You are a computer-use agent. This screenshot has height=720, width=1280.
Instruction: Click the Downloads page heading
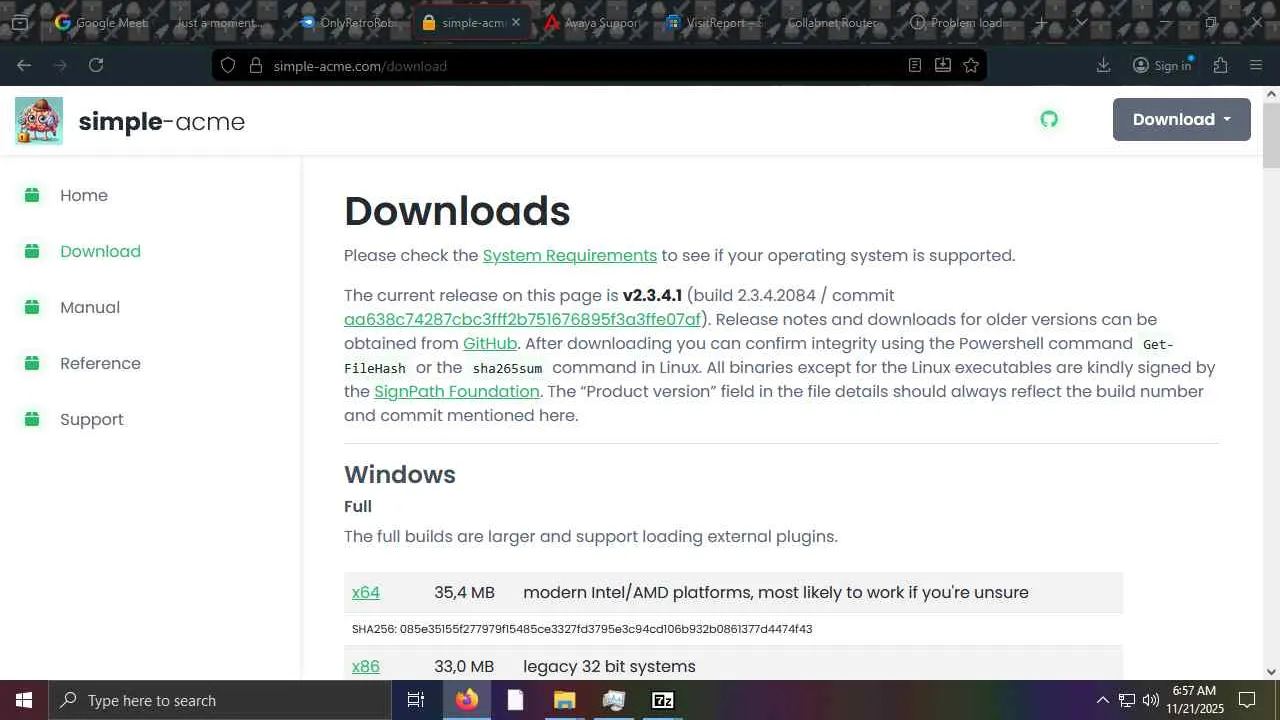457,211
